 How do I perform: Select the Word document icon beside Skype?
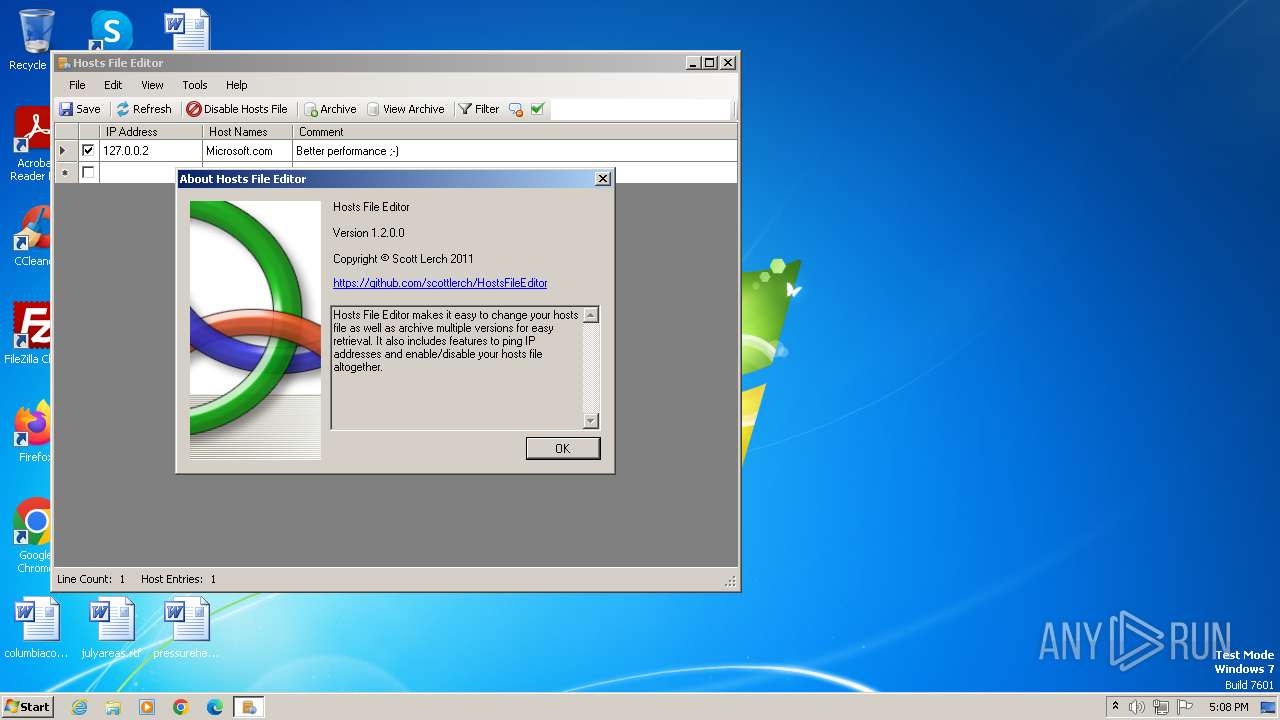[x=187, y=30]
